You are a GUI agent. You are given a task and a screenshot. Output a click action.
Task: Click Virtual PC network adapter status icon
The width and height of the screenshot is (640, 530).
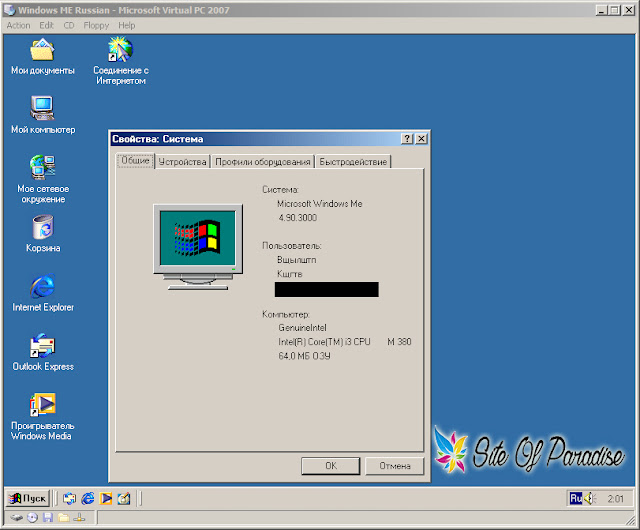79,518
